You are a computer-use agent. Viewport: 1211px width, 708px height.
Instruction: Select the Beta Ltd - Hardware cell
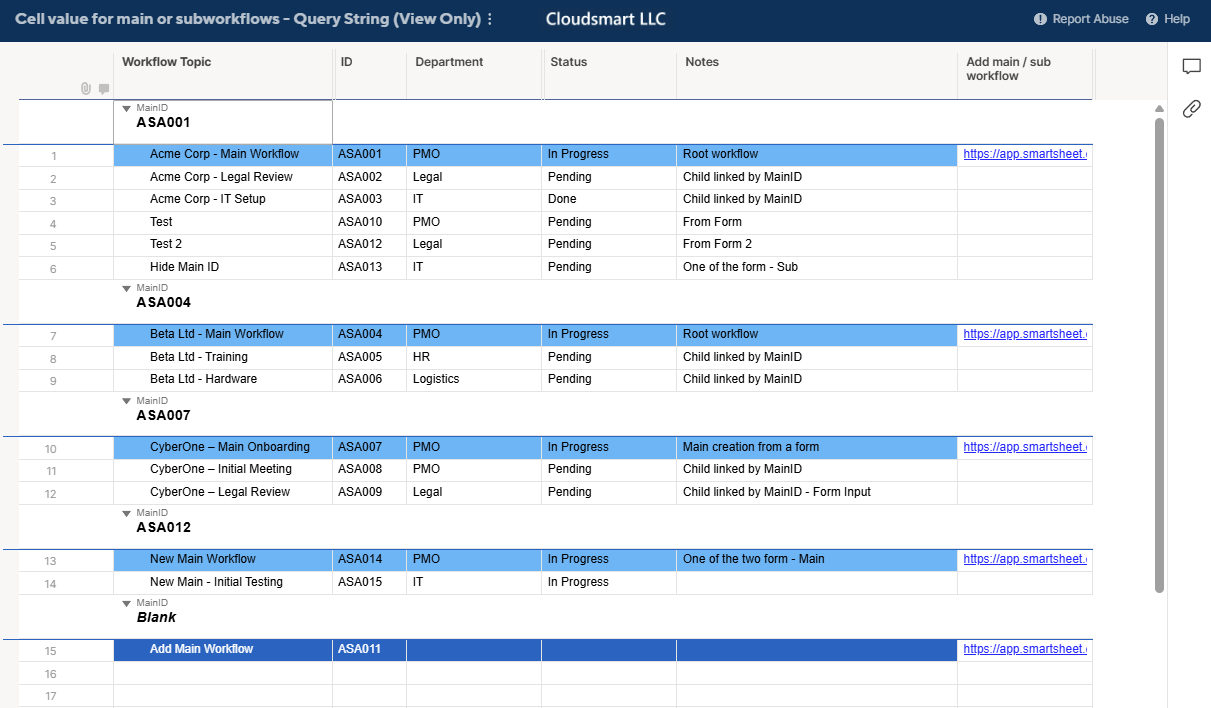click(x=223, y=379)
